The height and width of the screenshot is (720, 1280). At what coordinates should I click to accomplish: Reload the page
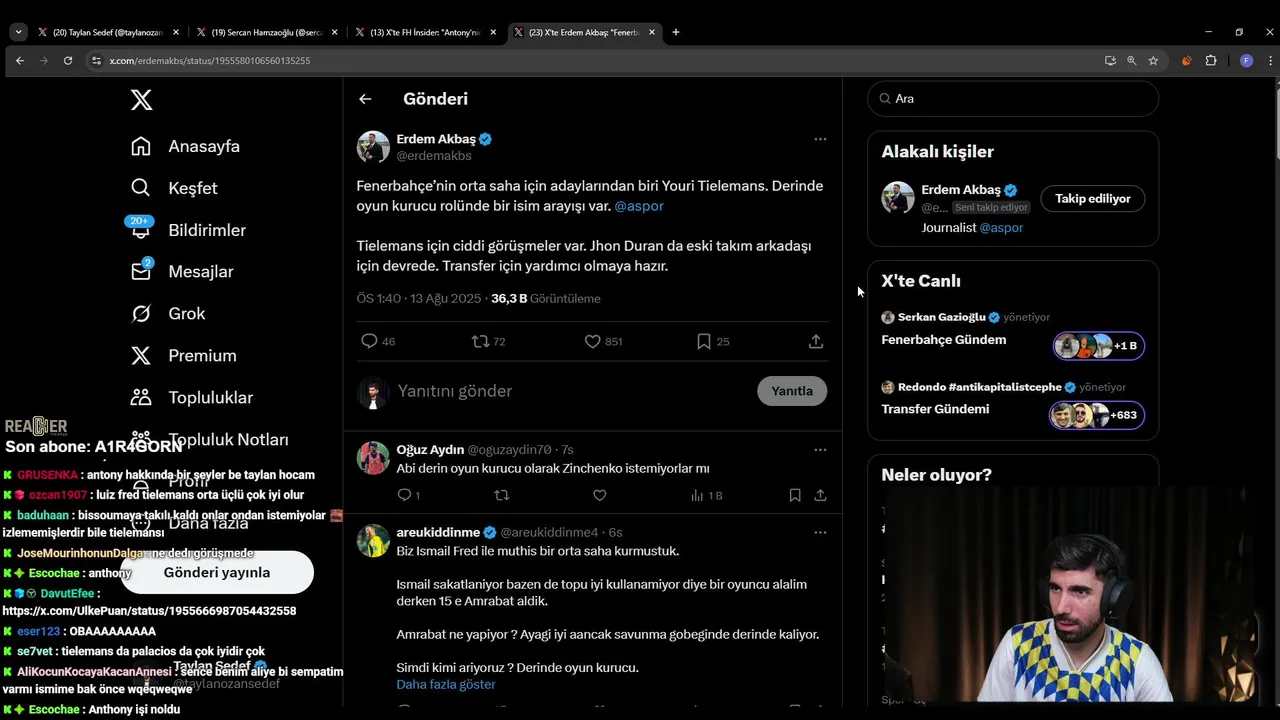tap(67, 61)
